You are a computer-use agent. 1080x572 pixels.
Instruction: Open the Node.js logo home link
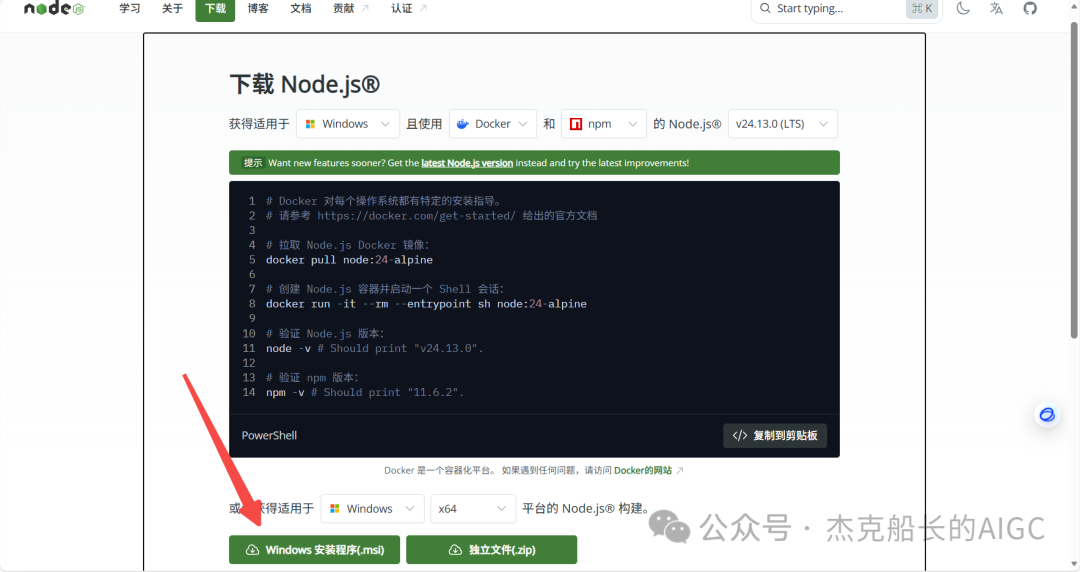pyautogui.click(x=54, y=8)
